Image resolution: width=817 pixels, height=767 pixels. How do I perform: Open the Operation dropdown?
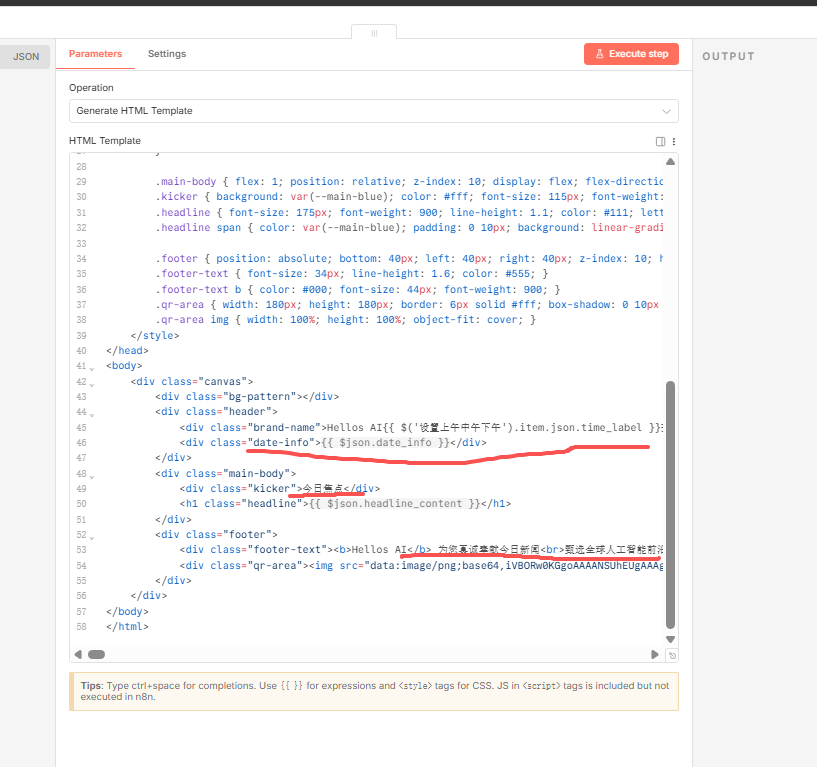(x=373, y=111)
